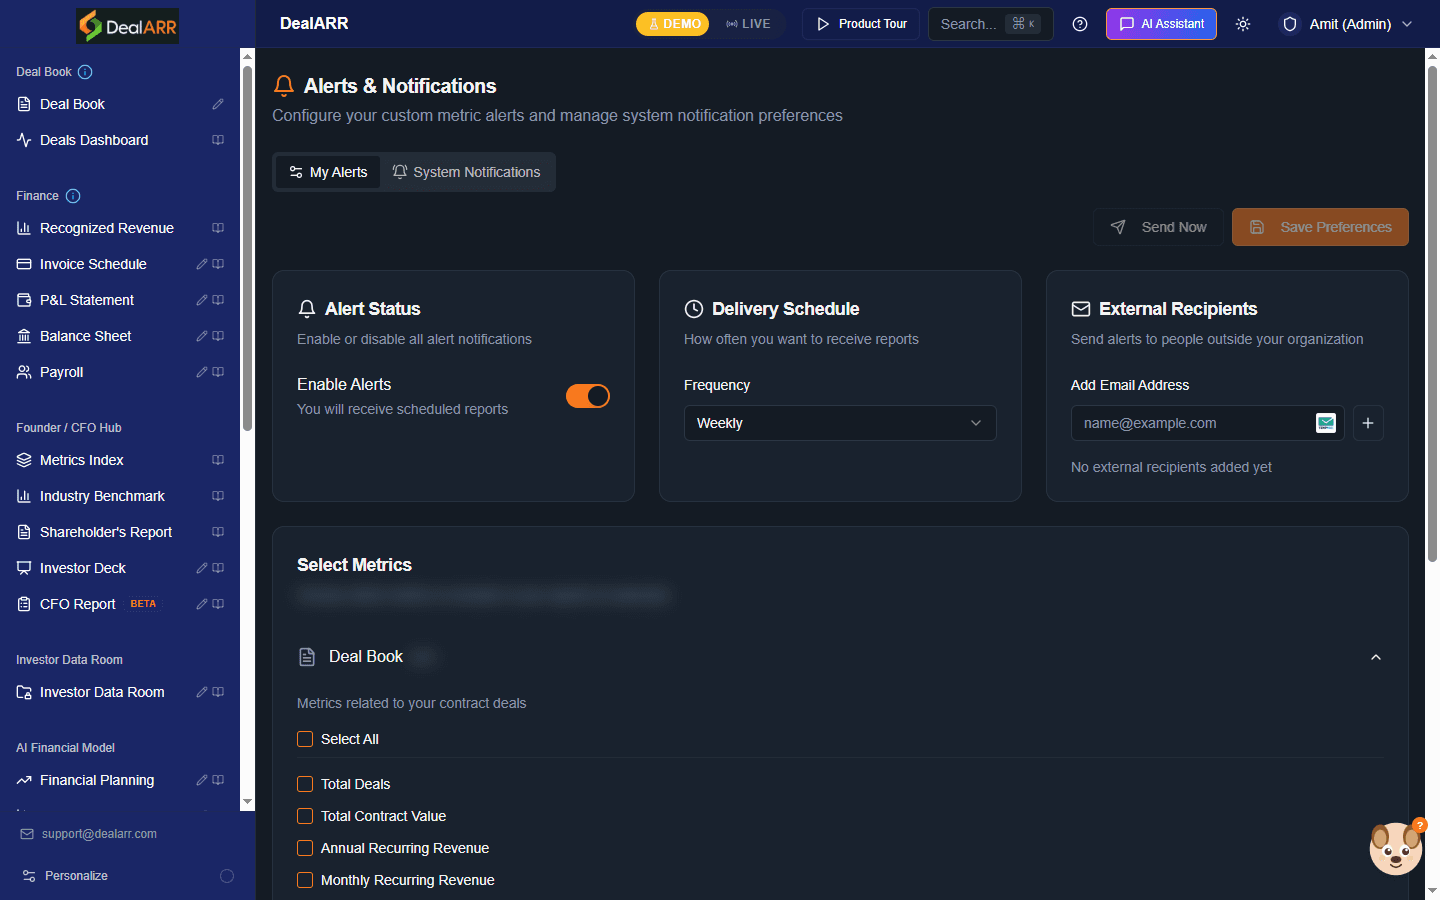Open the AI Assistant

(1161, 24)
